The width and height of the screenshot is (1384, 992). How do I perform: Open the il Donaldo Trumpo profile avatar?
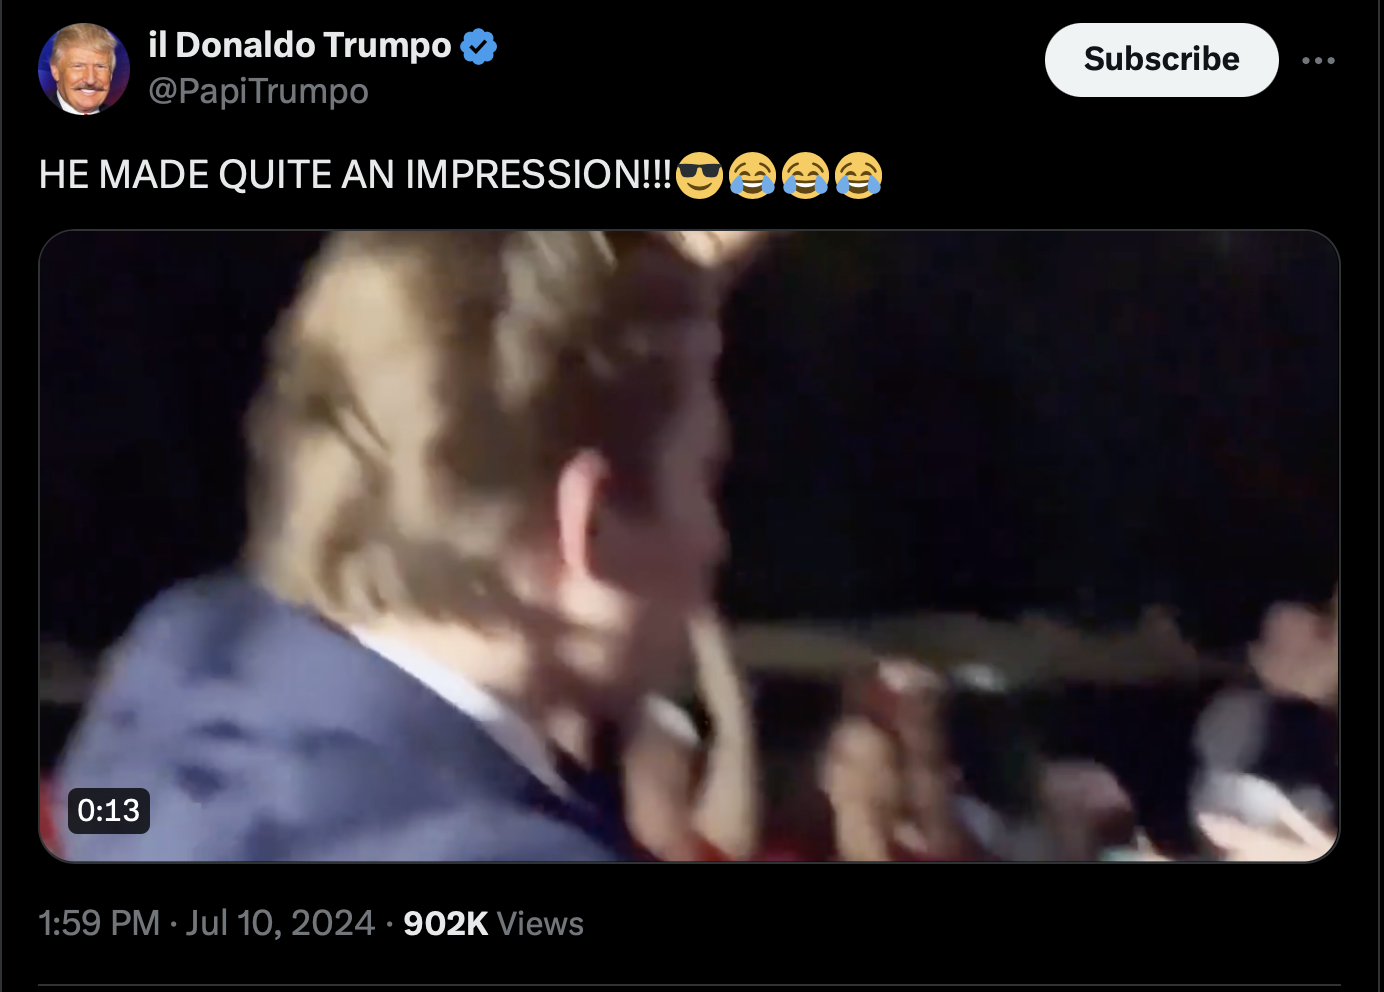tap(84, 69)
